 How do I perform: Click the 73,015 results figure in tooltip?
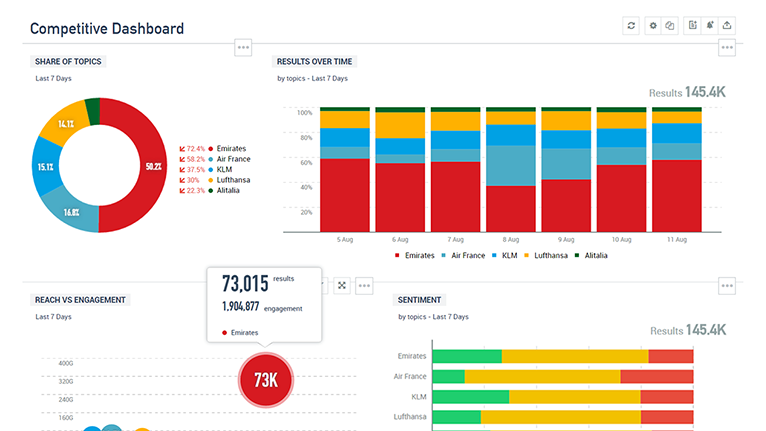tap(245, 283)
